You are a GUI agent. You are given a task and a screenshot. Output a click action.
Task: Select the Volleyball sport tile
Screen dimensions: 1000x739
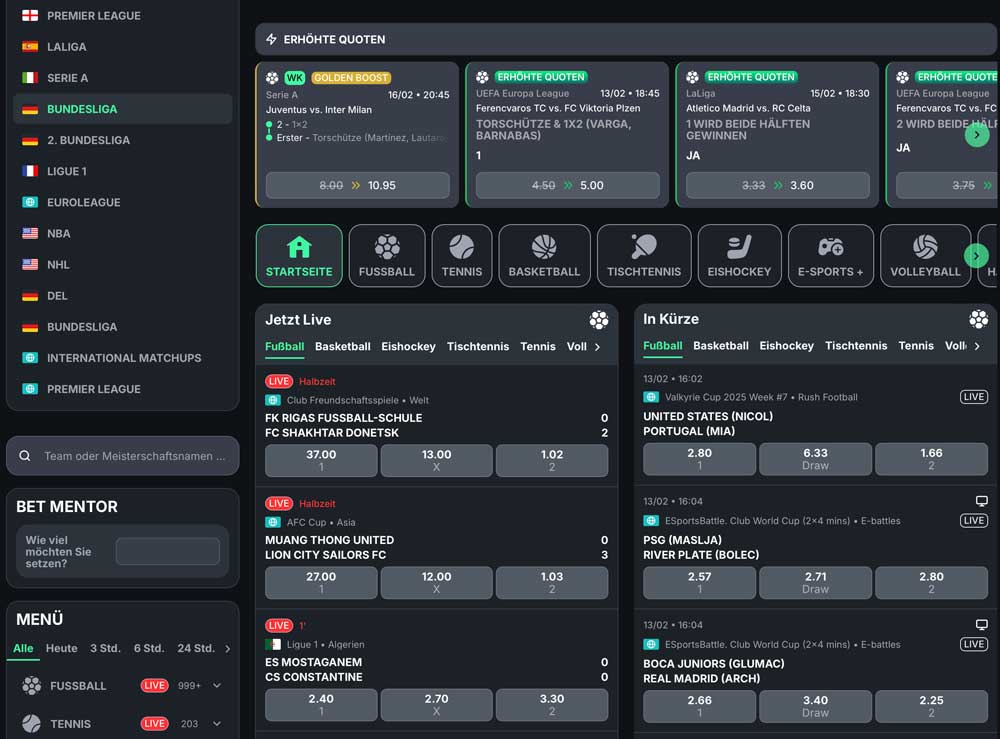tap(925, 256)
